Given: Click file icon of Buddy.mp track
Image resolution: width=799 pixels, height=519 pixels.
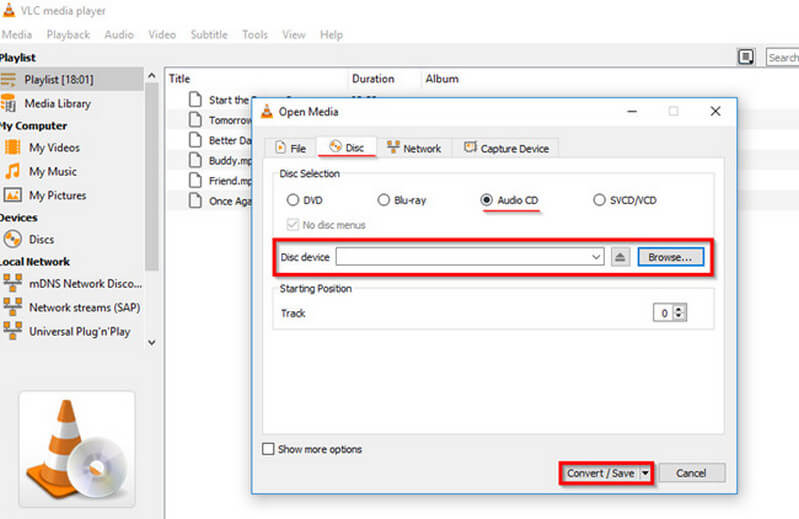Looking at the screenshot, I should 195,160.
